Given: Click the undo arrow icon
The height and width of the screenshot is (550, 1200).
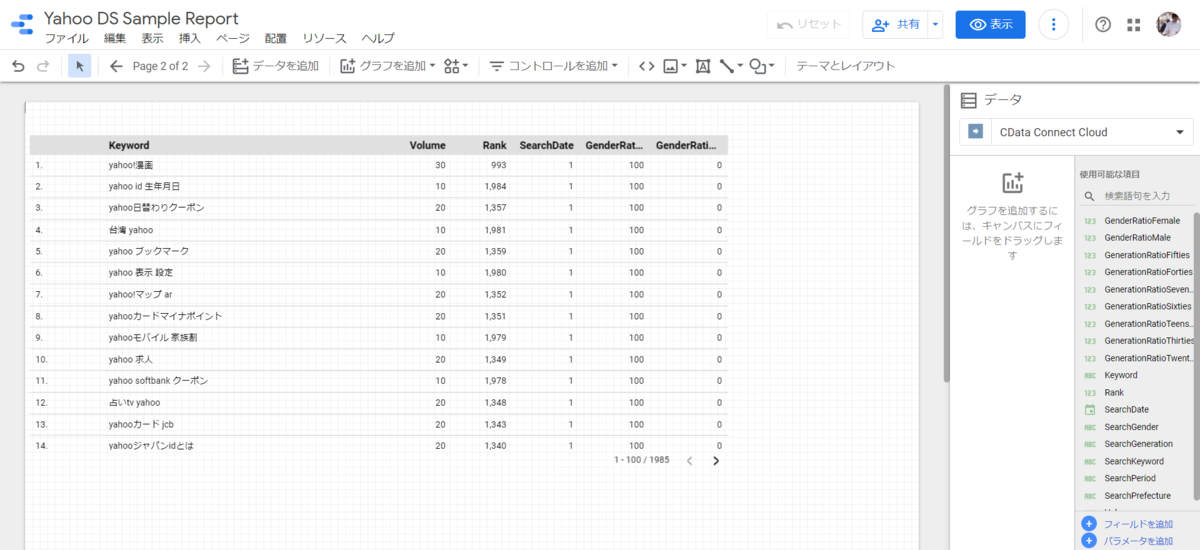Looking at the screenshot, I should [18, 66].
